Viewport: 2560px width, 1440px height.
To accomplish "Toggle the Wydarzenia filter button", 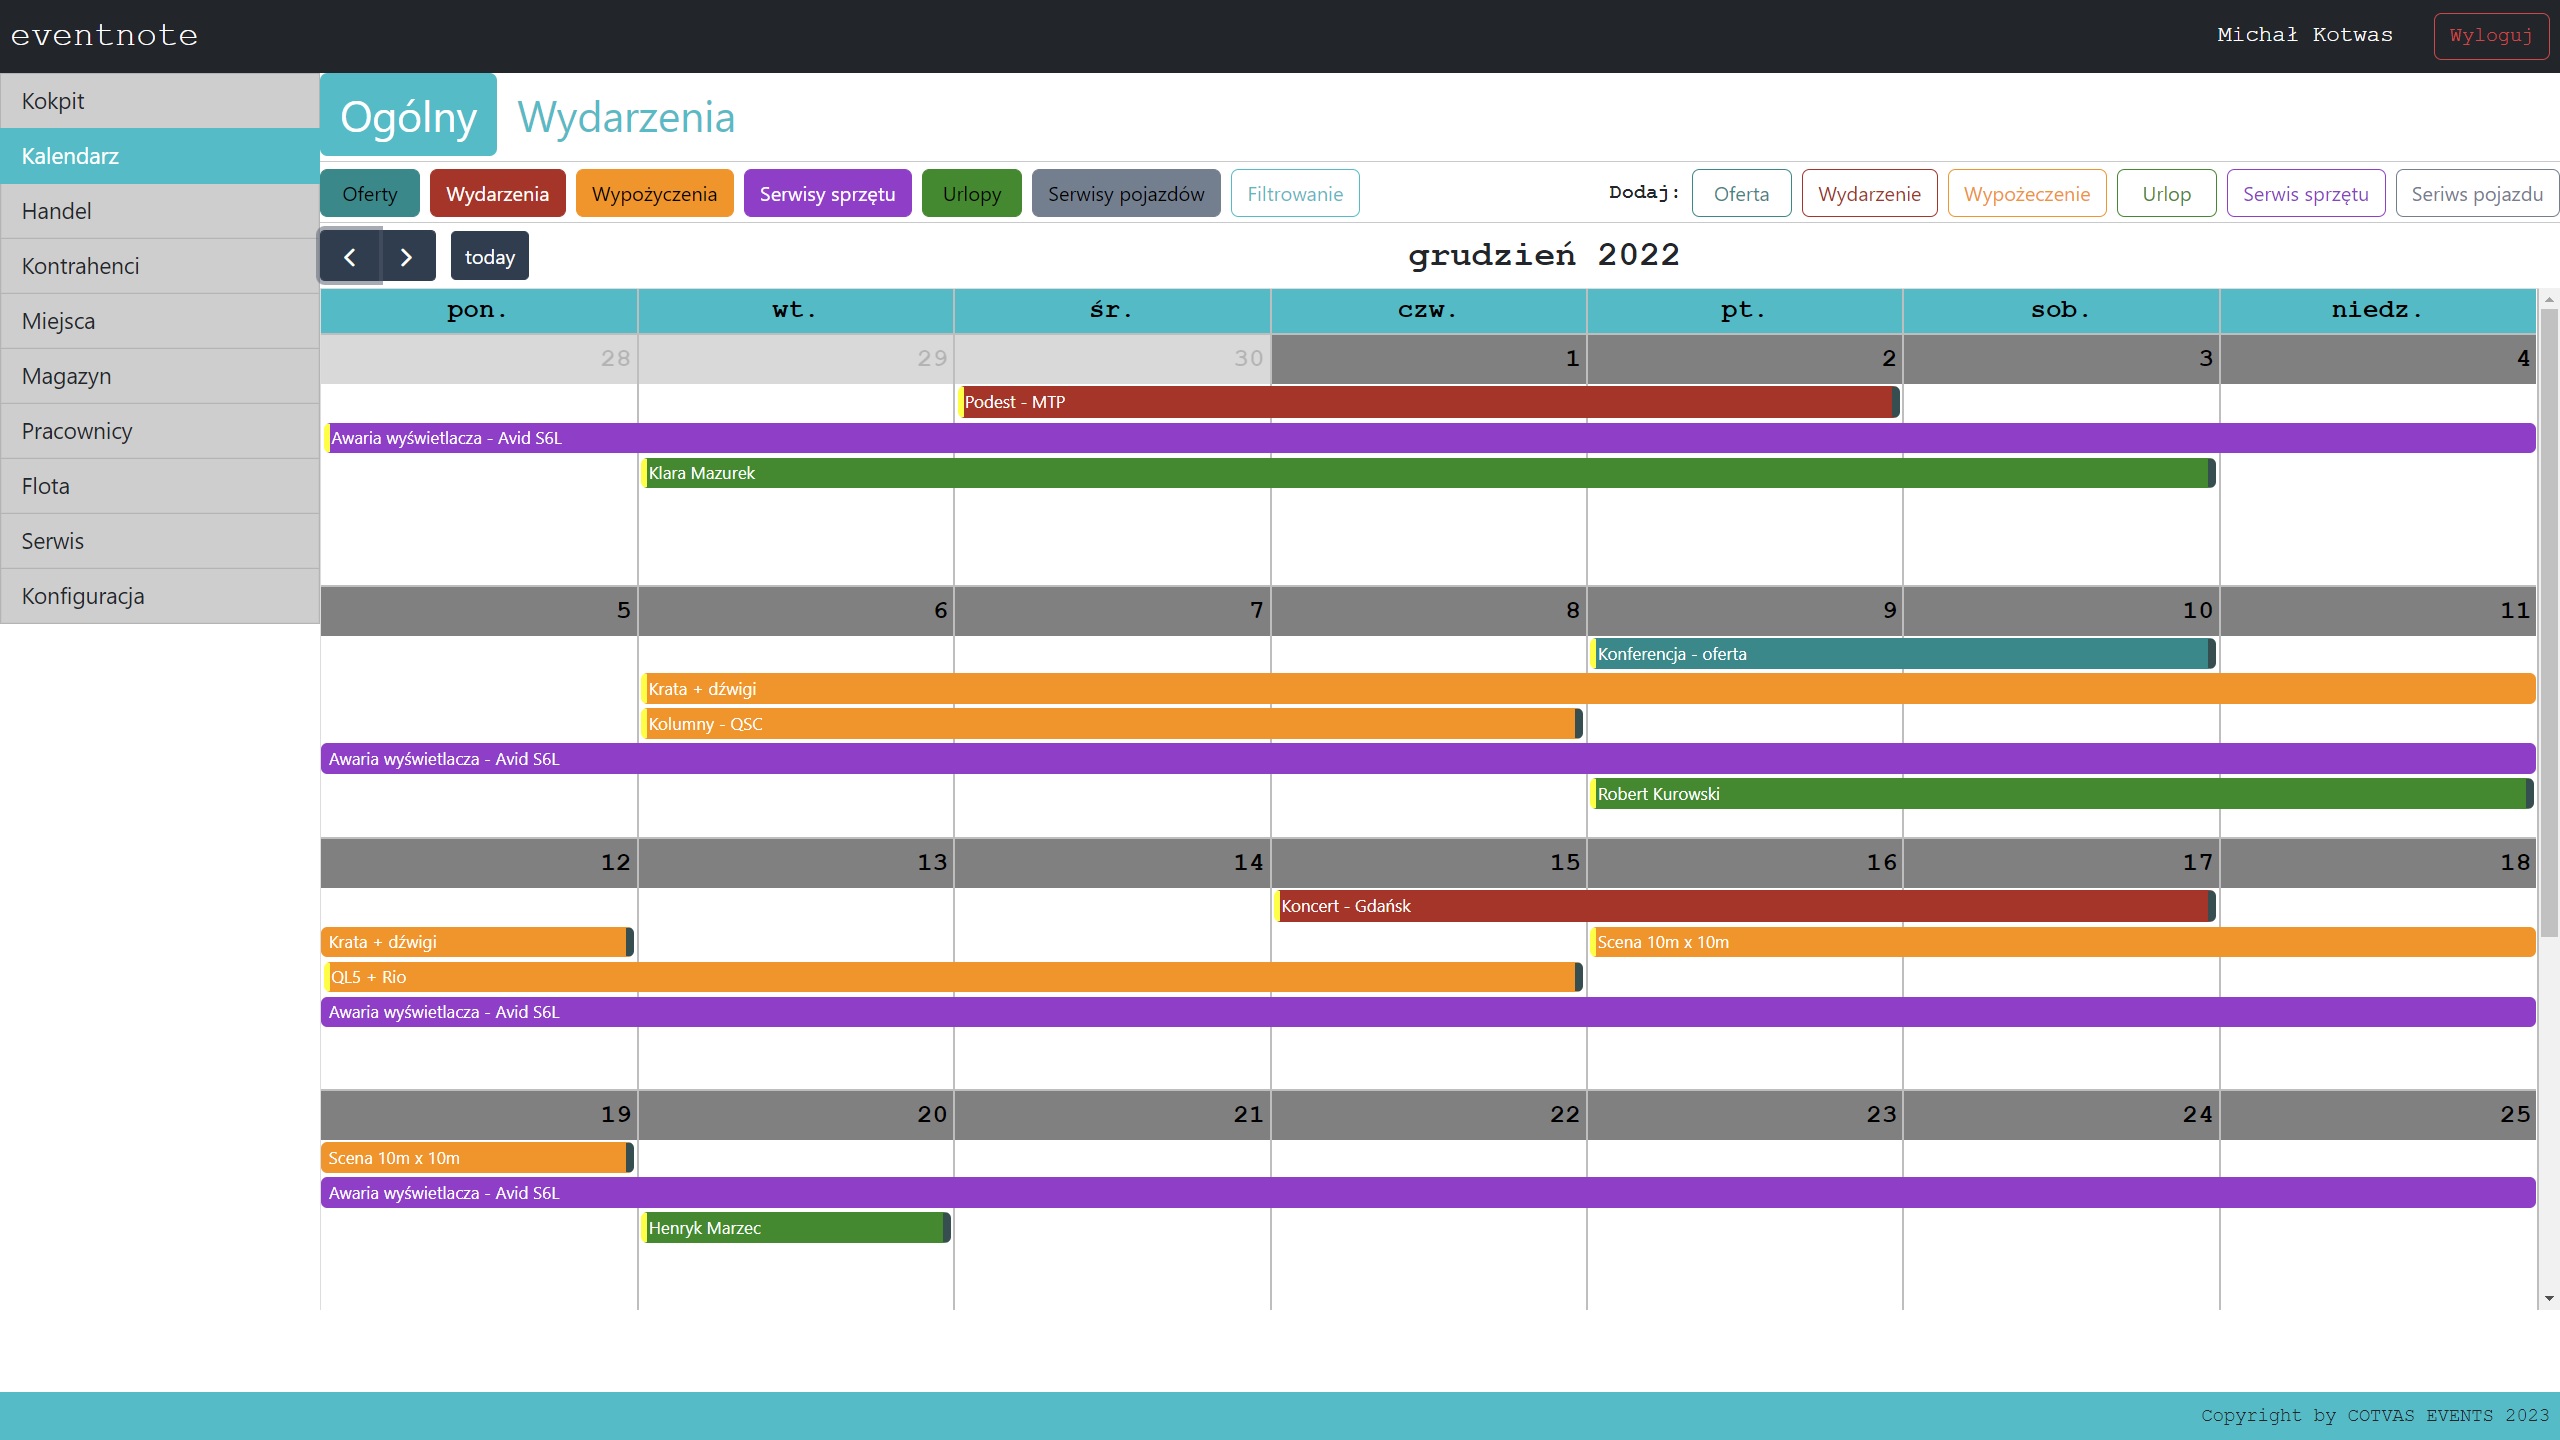I will (497, 194).
